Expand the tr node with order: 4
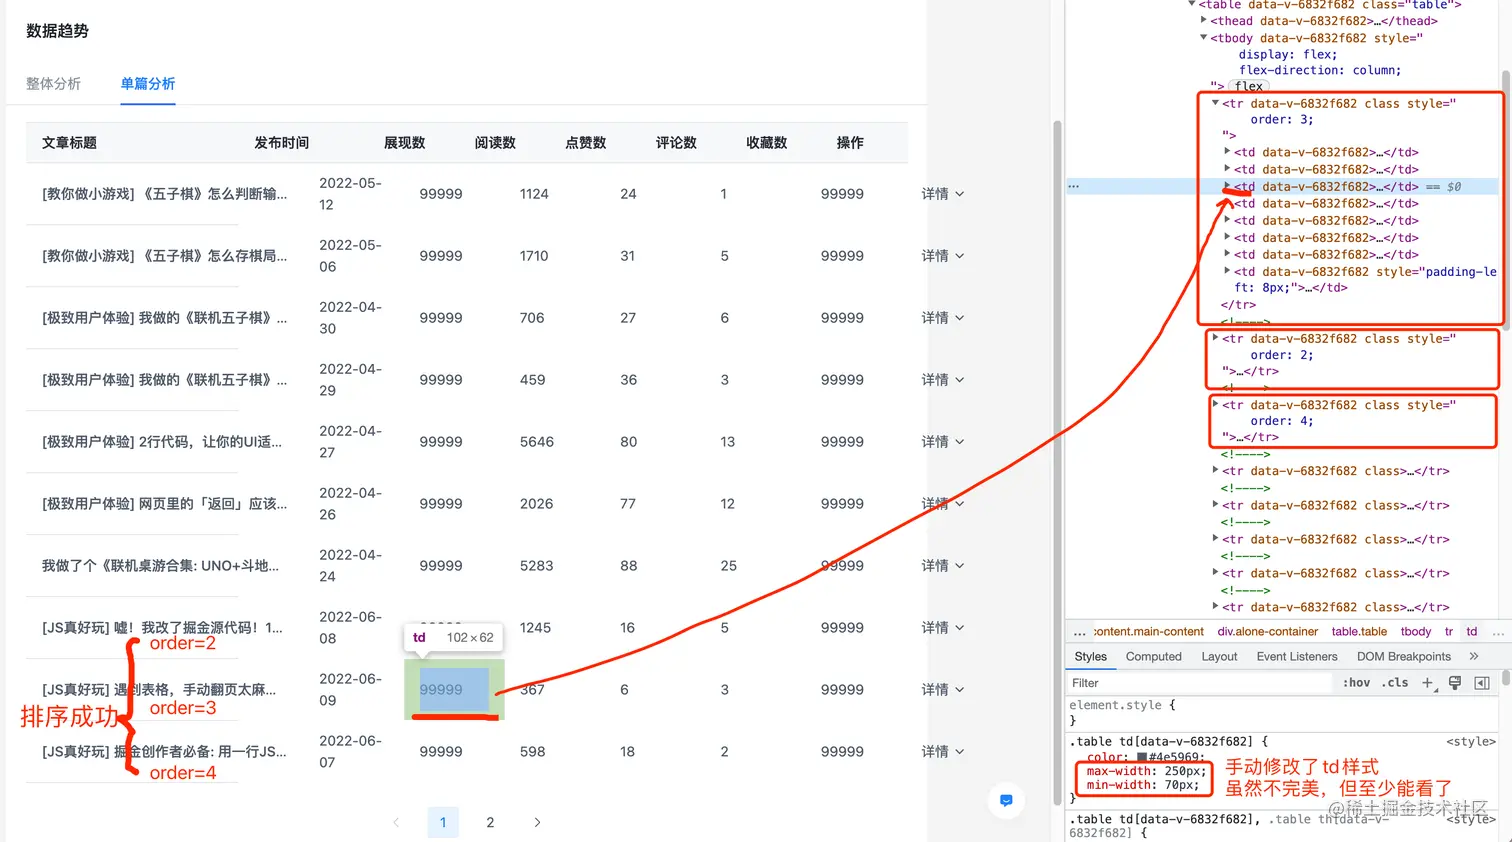 [1216, 405]
